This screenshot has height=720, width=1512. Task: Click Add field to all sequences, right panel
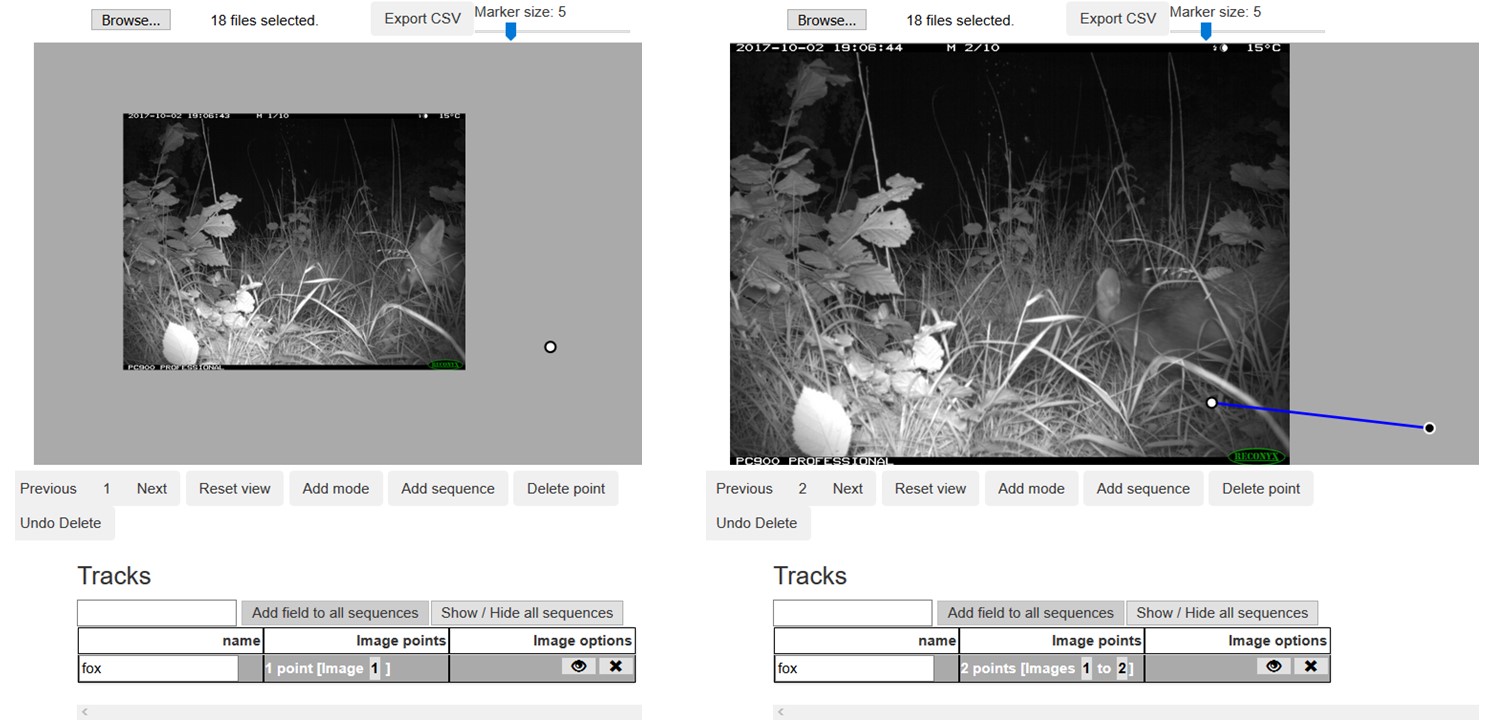(1031, 613)
